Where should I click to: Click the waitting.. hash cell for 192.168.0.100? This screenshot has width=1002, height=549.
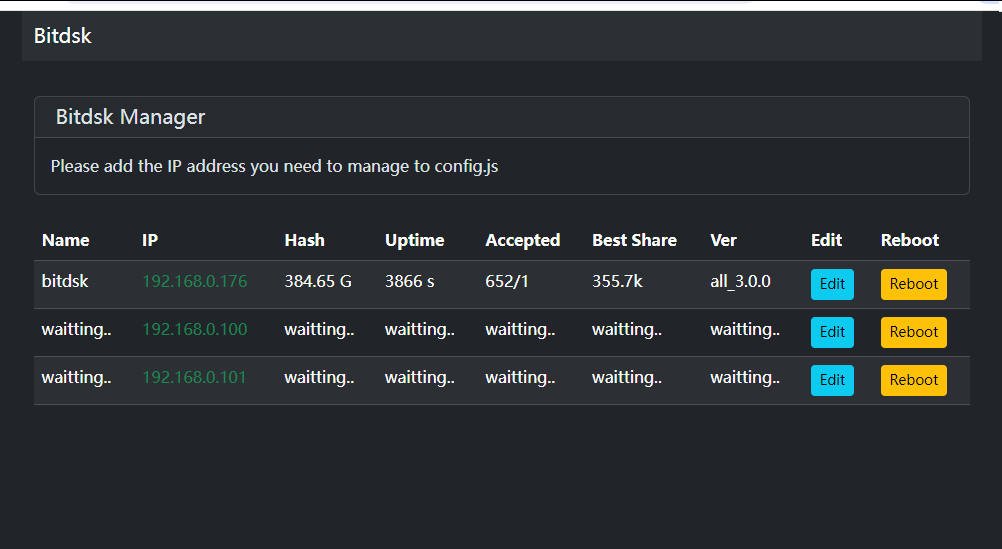tap(319, 330)
